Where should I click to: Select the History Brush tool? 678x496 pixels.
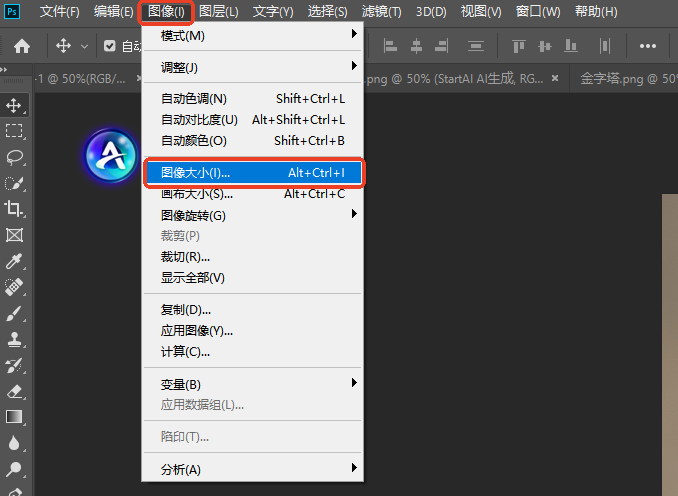[x=14, y=365]
